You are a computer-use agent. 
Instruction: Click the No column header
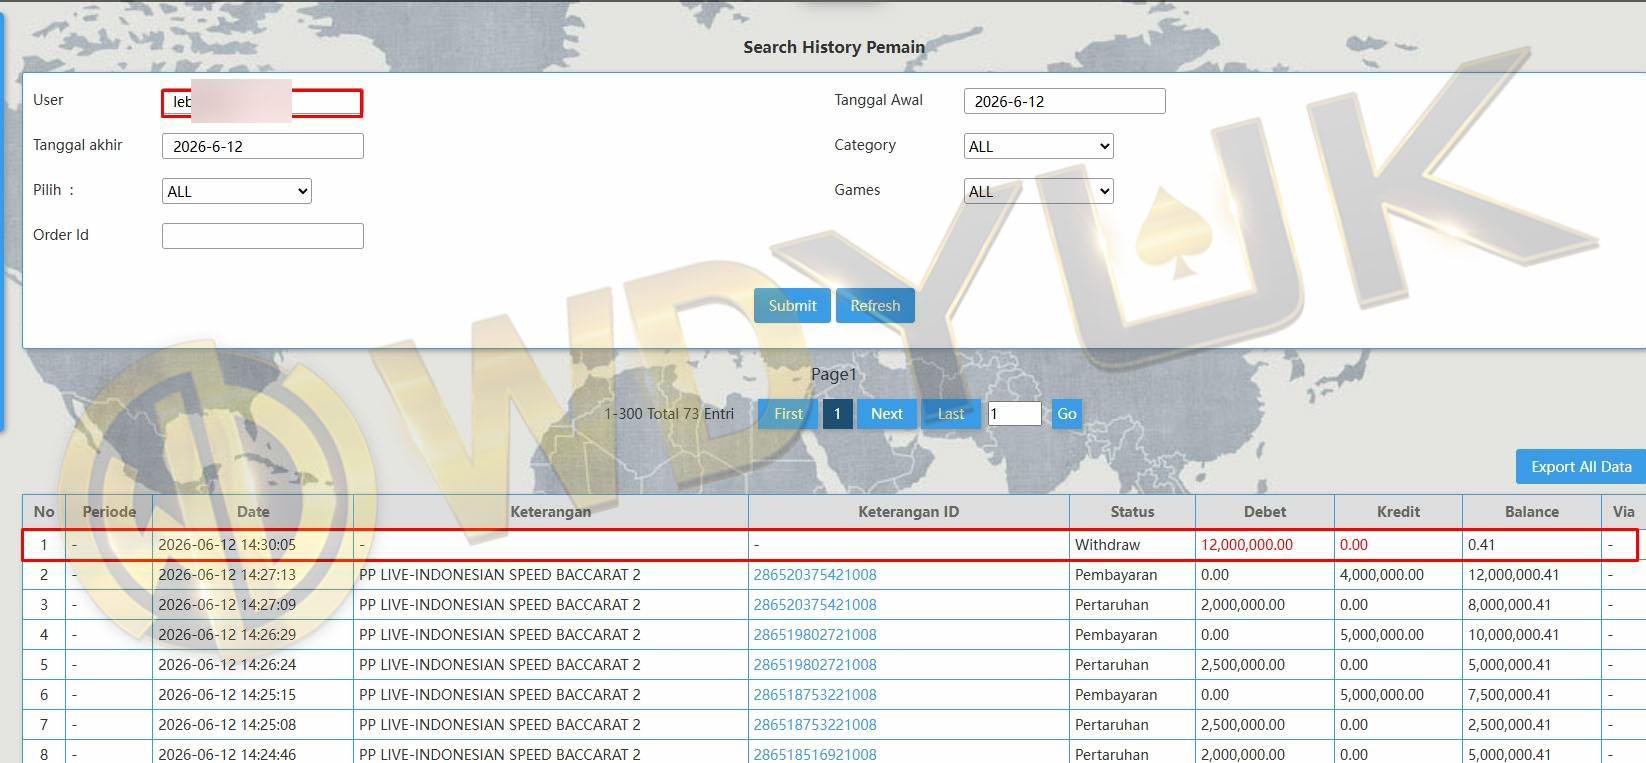(44, 512)
